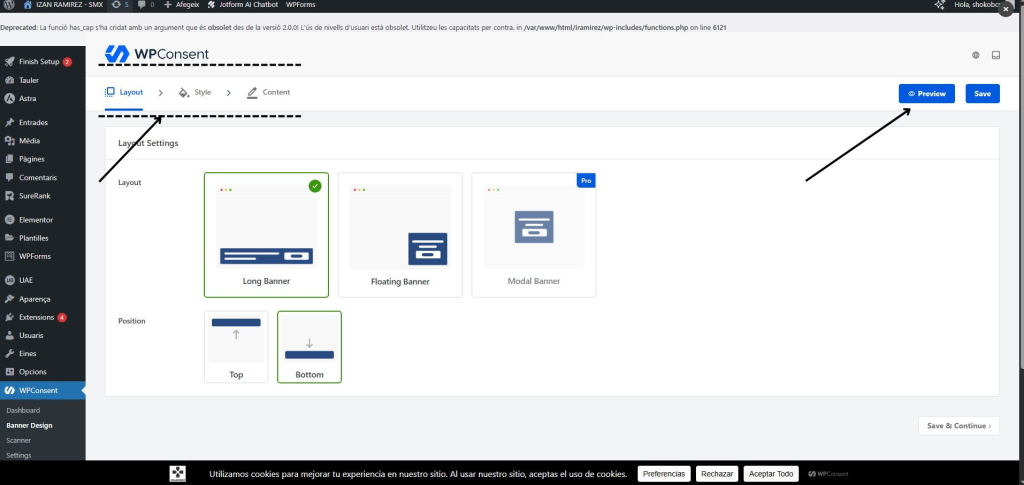
Task: Select the Long Banner layout
Action: 266,235
